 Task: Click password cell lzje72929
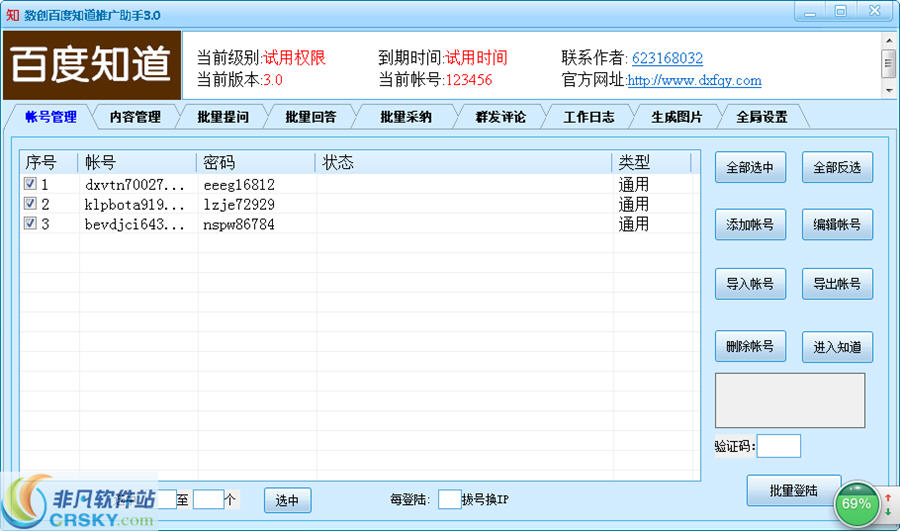coord(239,204)
